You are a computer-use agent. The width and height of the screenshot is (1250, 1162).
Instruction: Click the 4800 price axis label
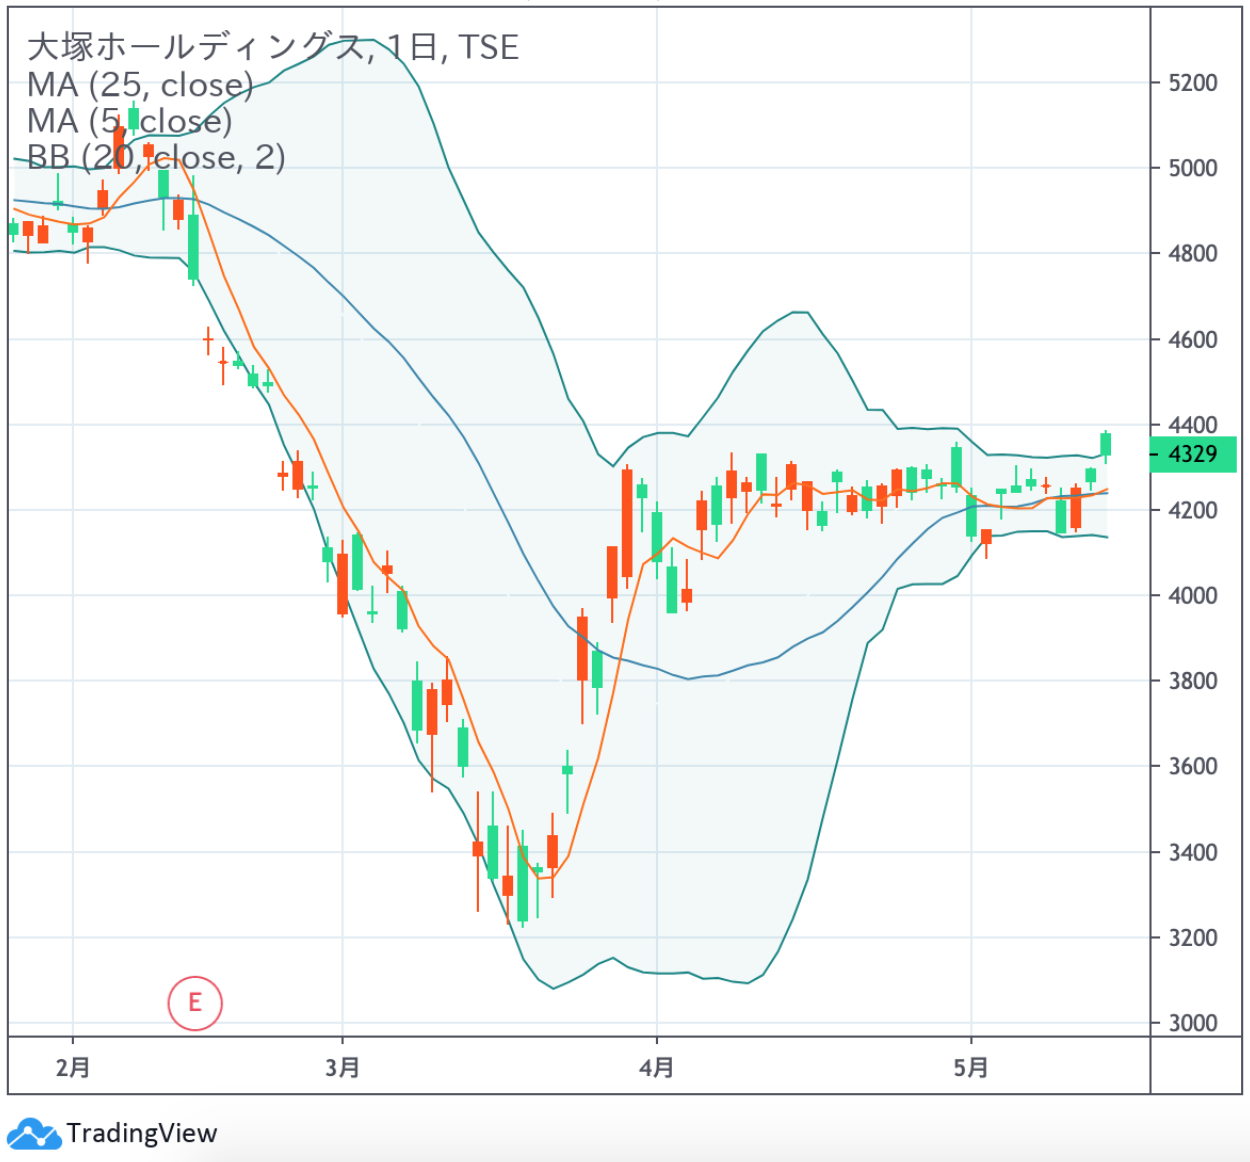click(x=1193, y=254)
